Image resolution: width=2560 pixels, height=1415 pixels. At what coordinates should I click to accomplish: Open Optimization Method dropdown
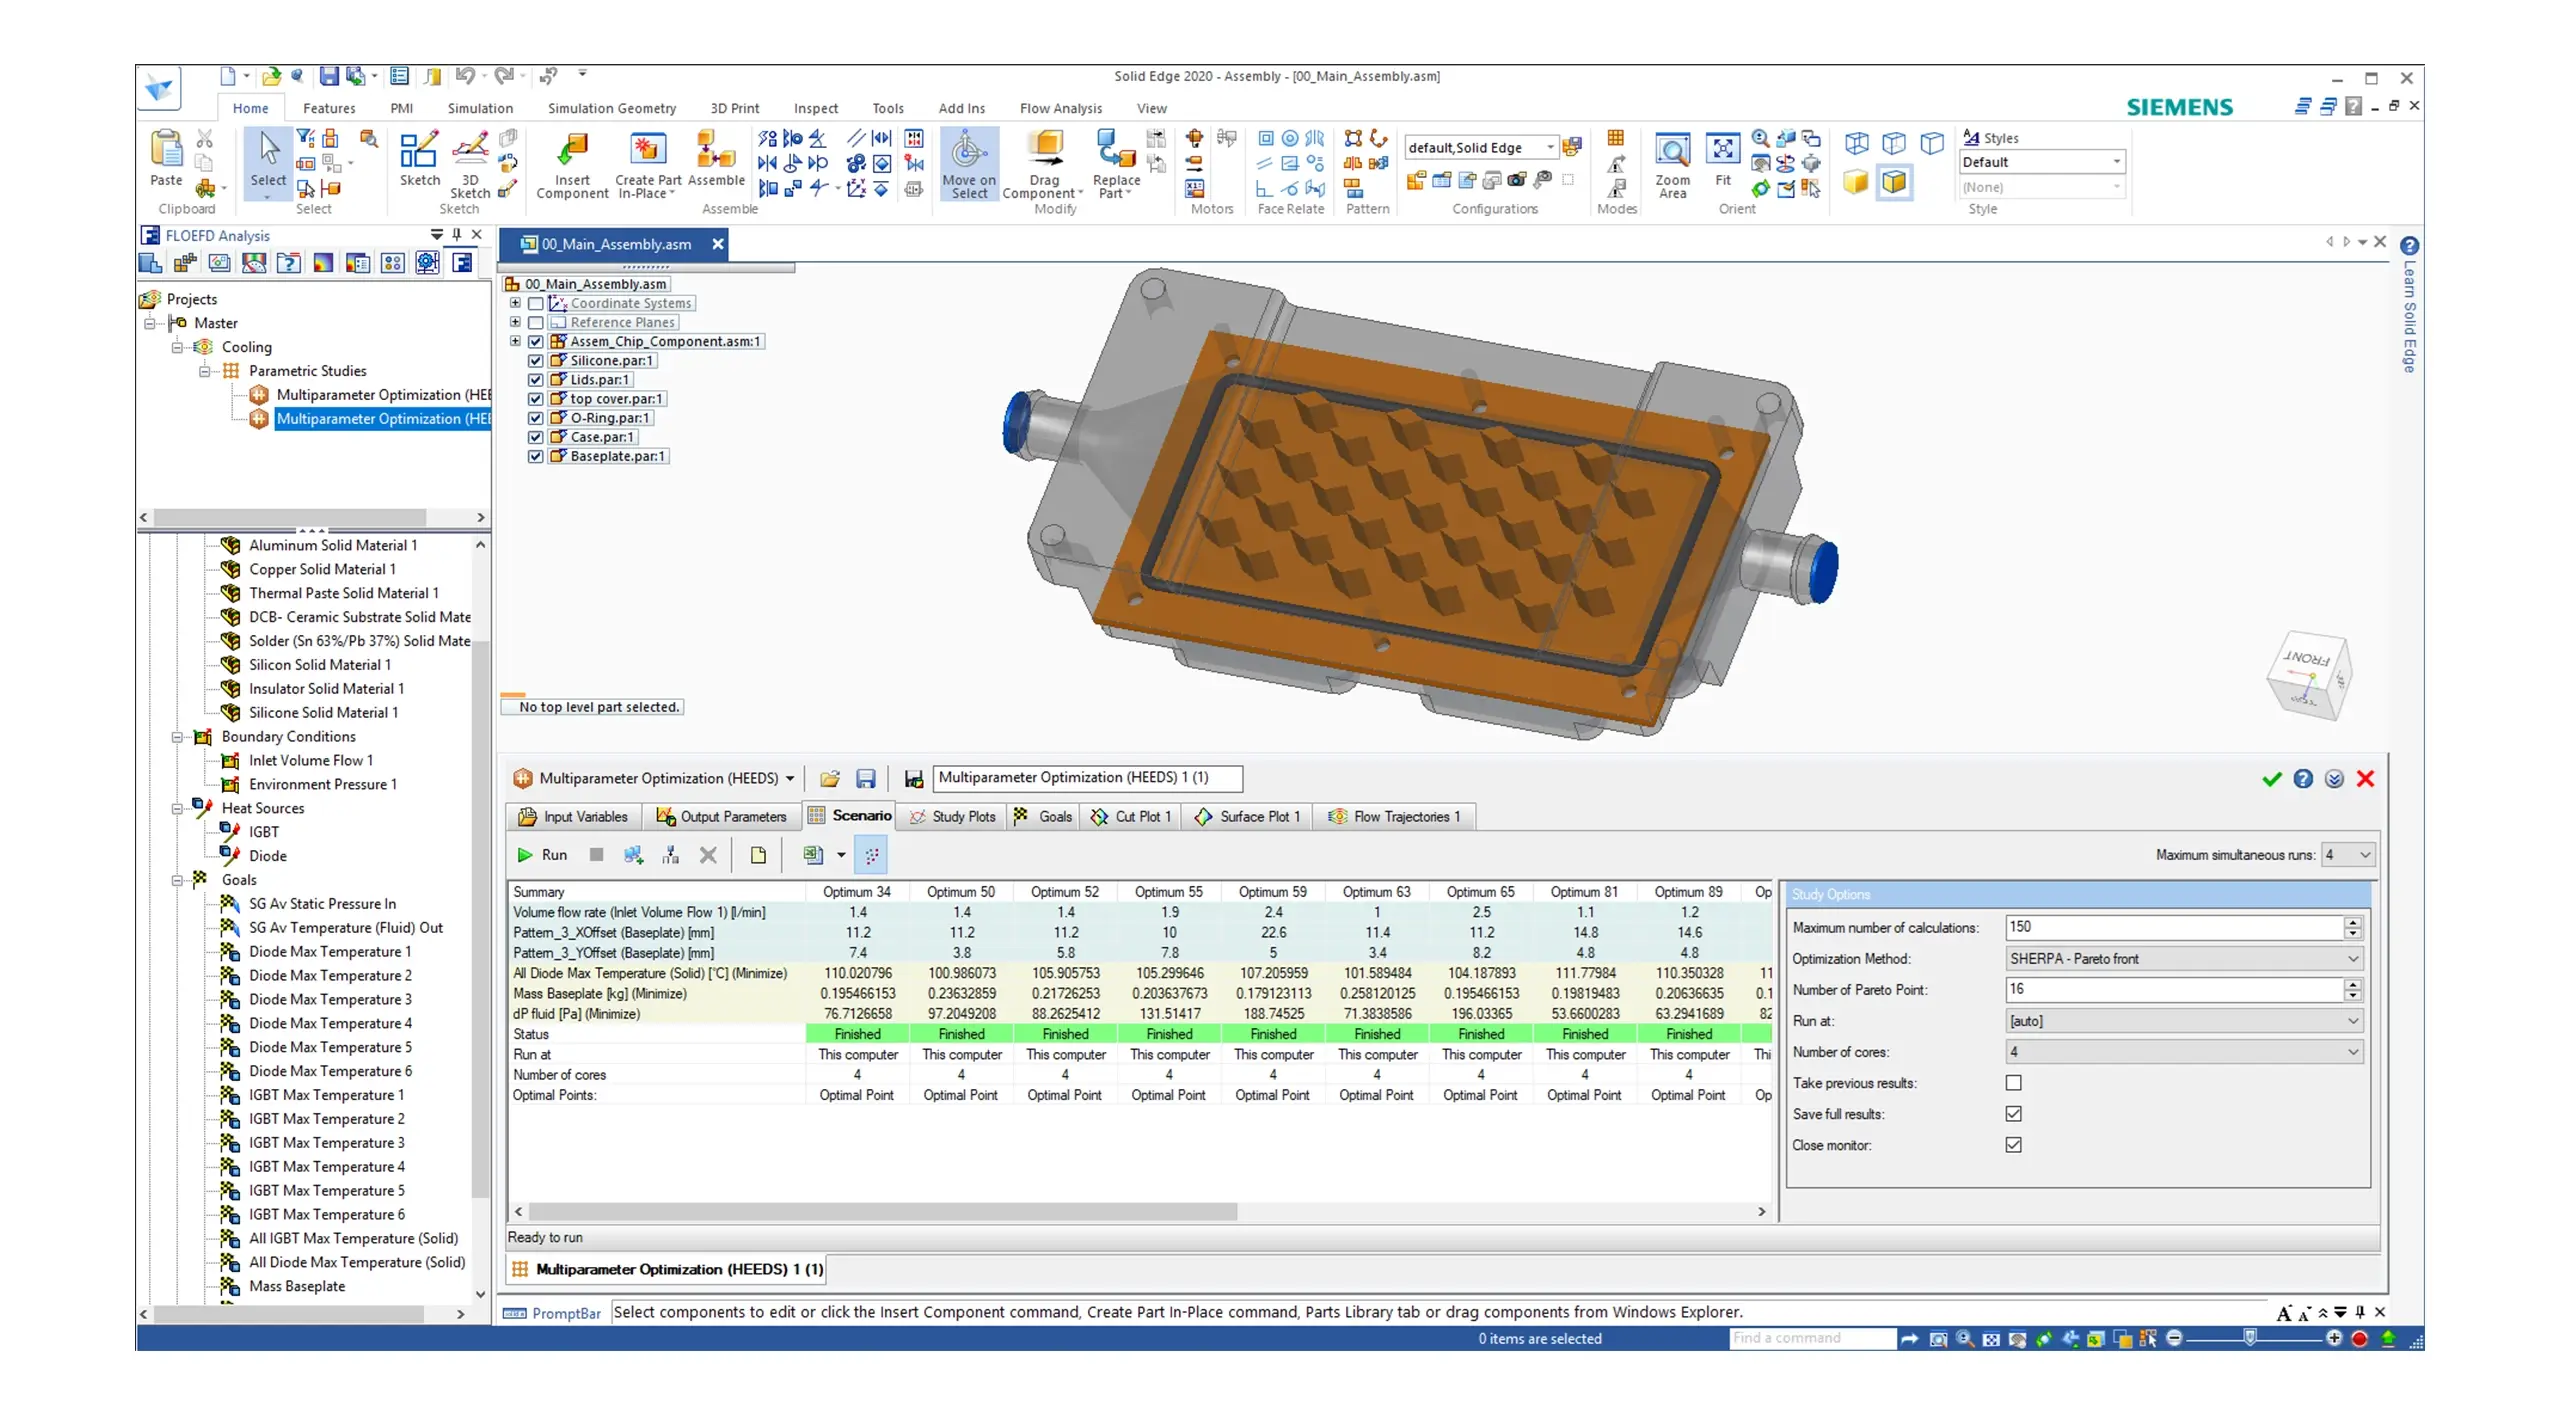tap(2184, 958)
